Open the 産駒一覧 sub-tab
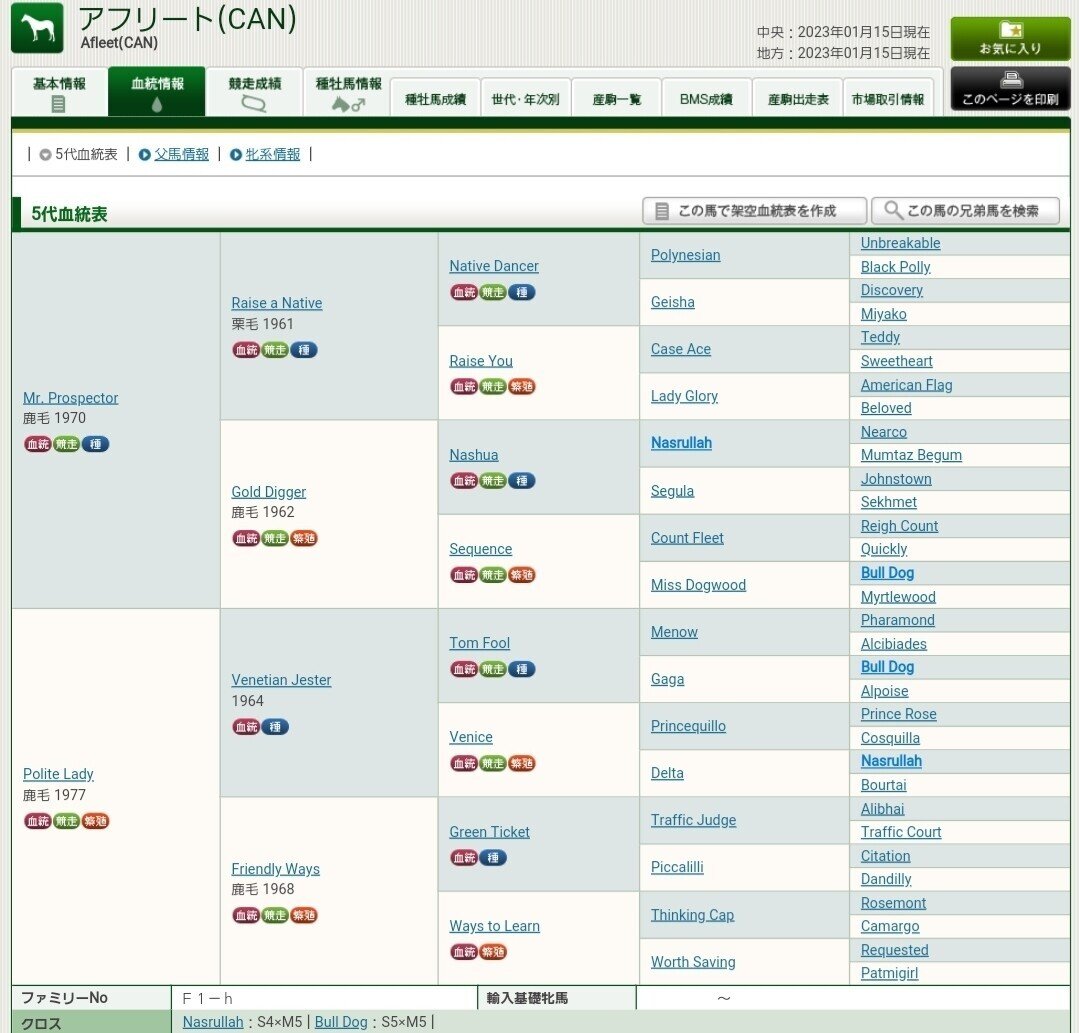The image size is (1079, 1033). pyautogui.click(x=617, y=98)
